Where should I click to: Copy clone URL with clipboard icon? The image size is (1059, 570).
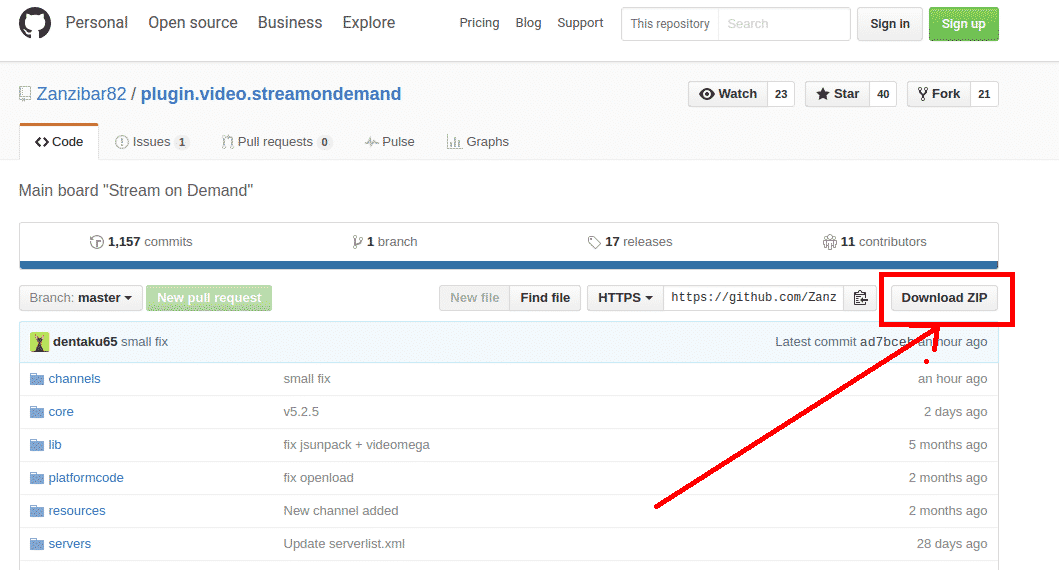point(860,298)
